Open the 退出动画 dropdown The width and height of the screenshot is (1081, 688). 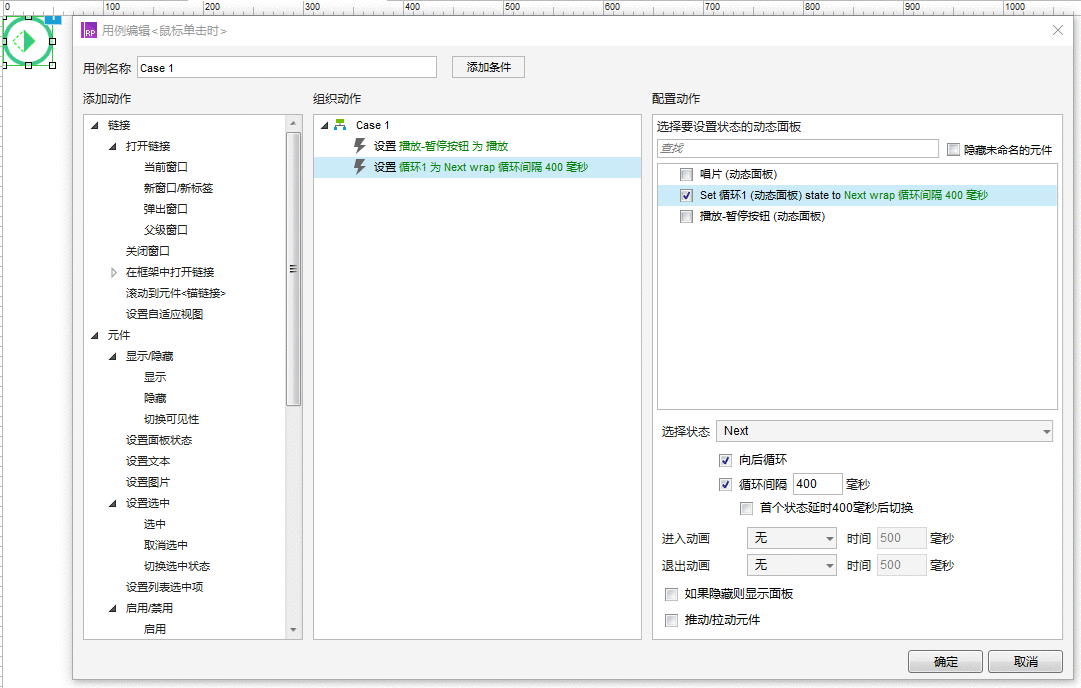[x=791, y=565]
